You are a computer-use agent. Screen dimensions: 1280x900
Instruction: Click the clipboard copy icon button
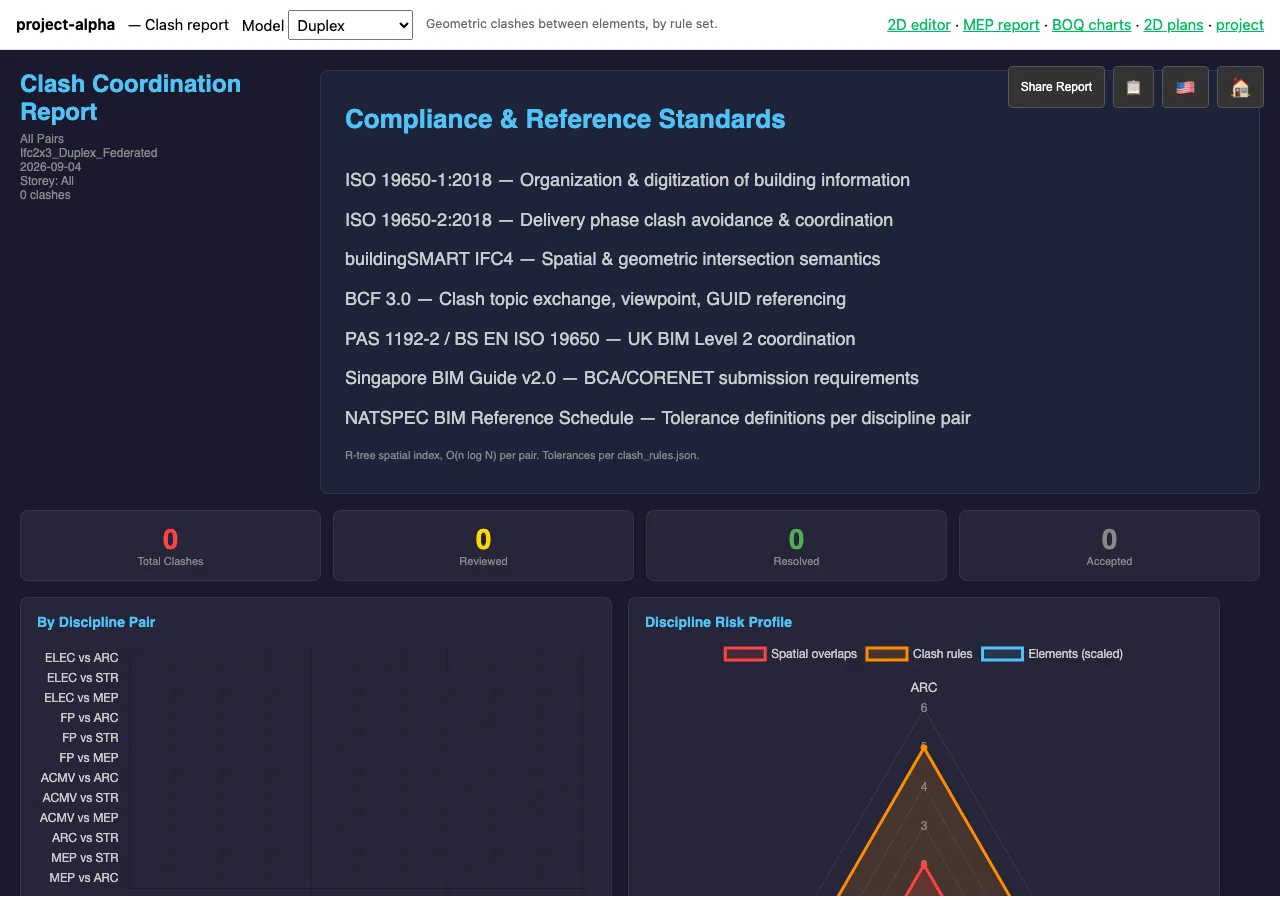(x=1133, y=87)
